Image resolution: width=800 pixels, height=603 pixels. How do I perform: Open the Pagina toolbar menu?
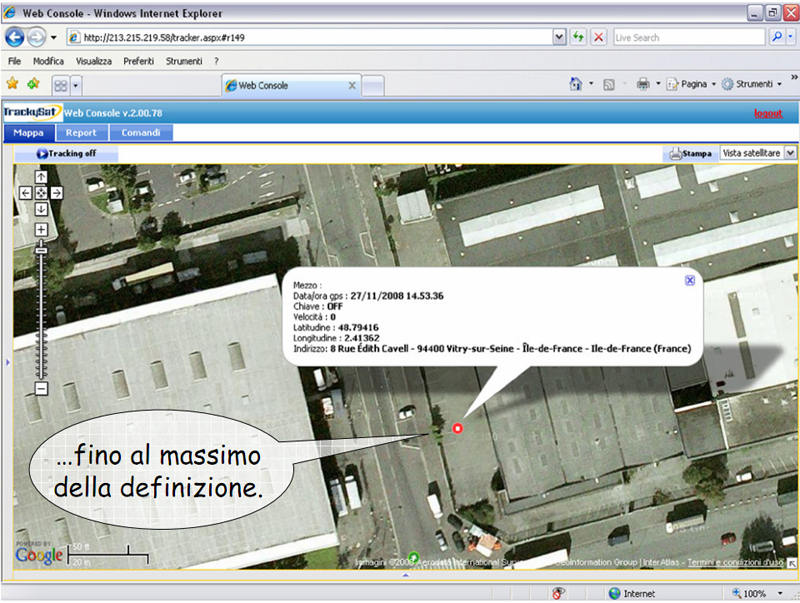[690, 84]
